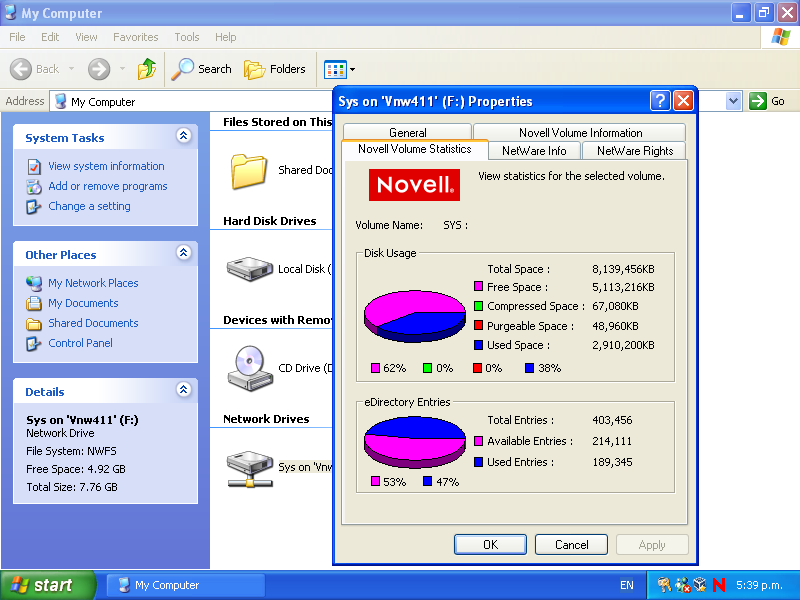
Task: Go to Shared Documents link in Other Places
Action: tap(93, 323)
